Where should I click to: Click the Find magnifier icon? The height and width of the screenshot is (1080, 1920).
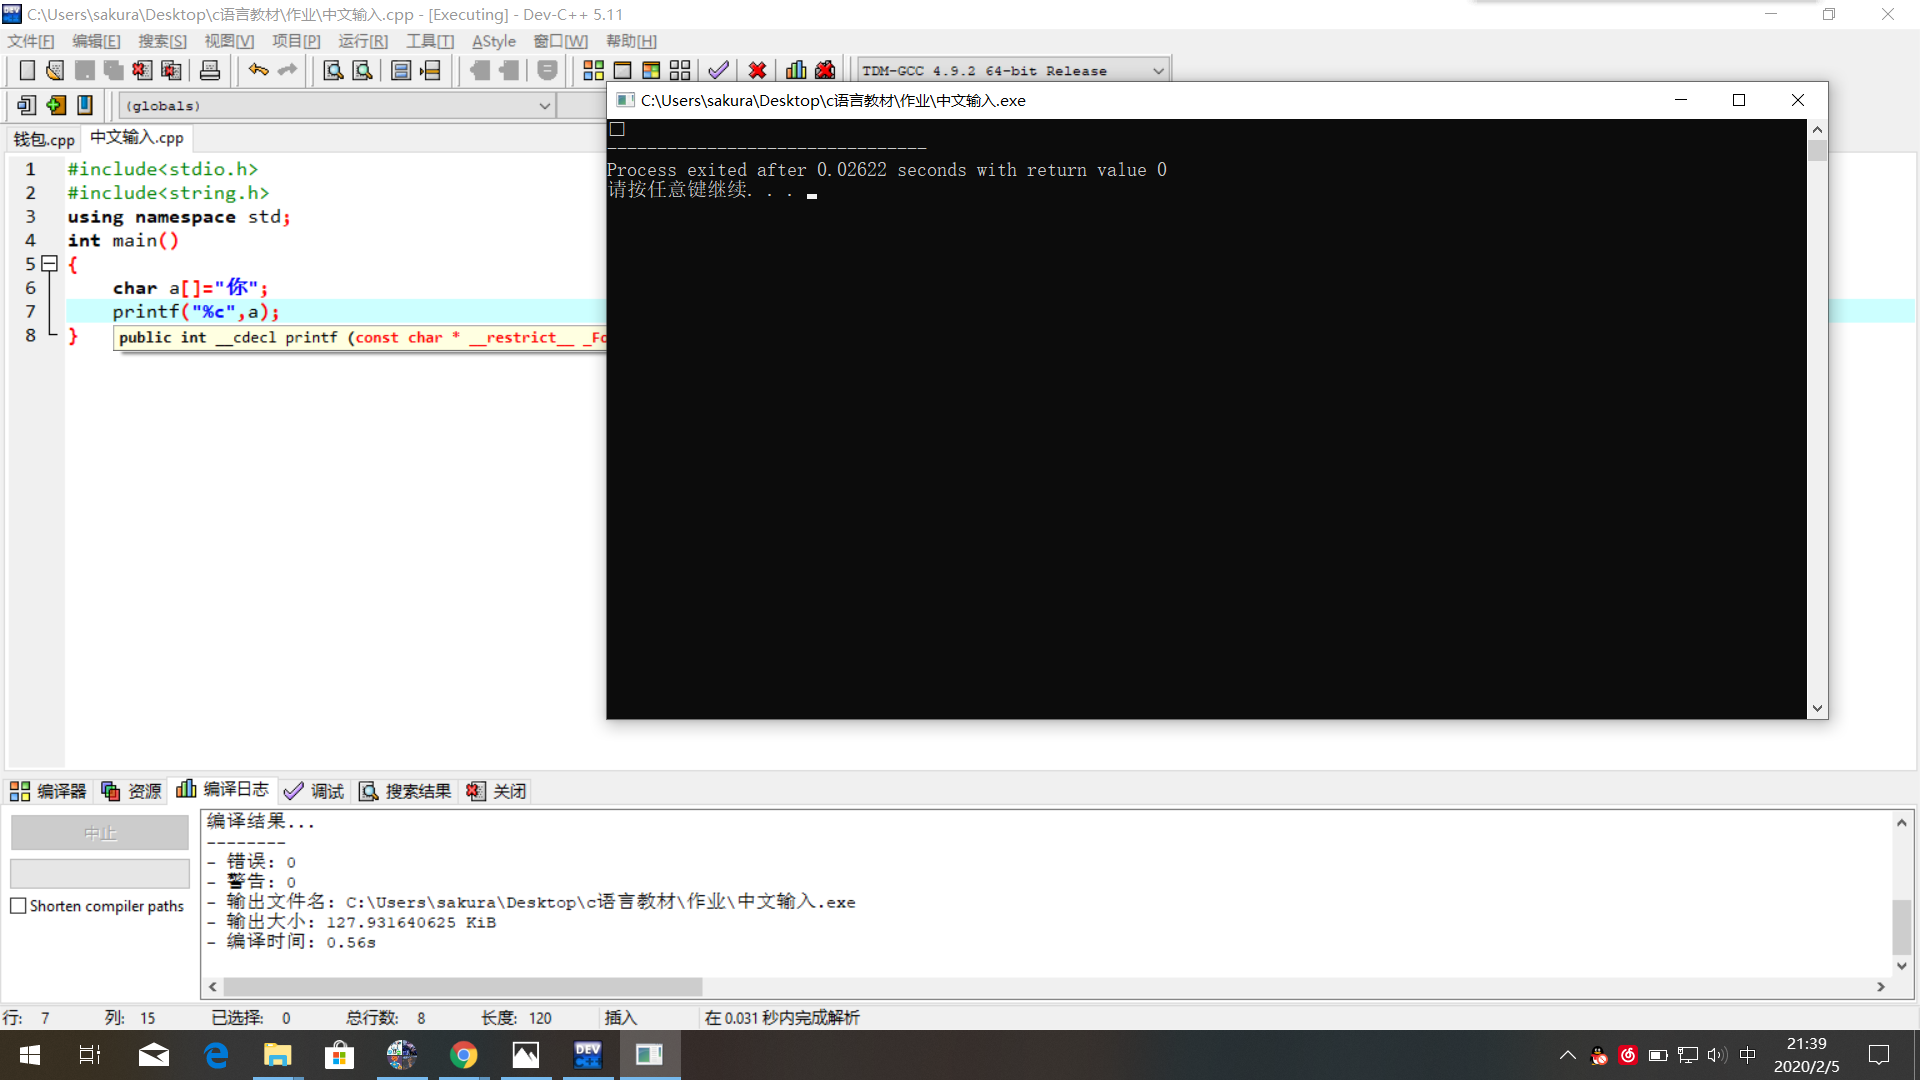pos(333,70)
